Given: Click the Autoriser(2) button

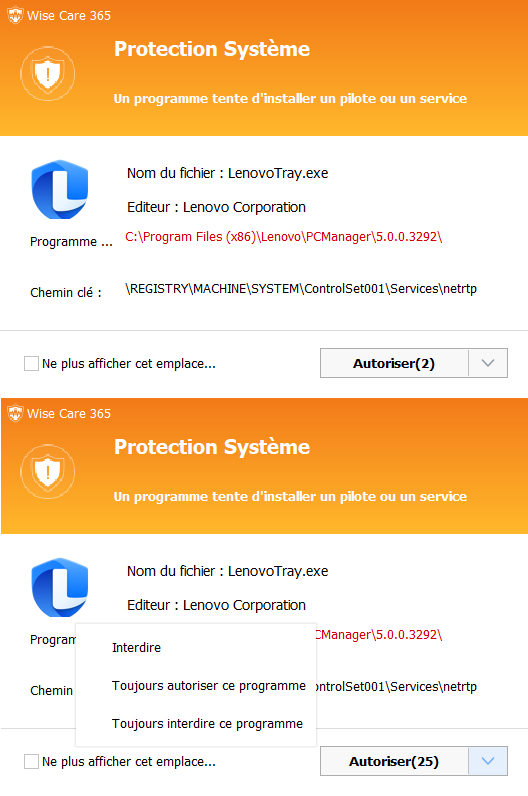Looking at the screenshot, I should click(394, 363).
